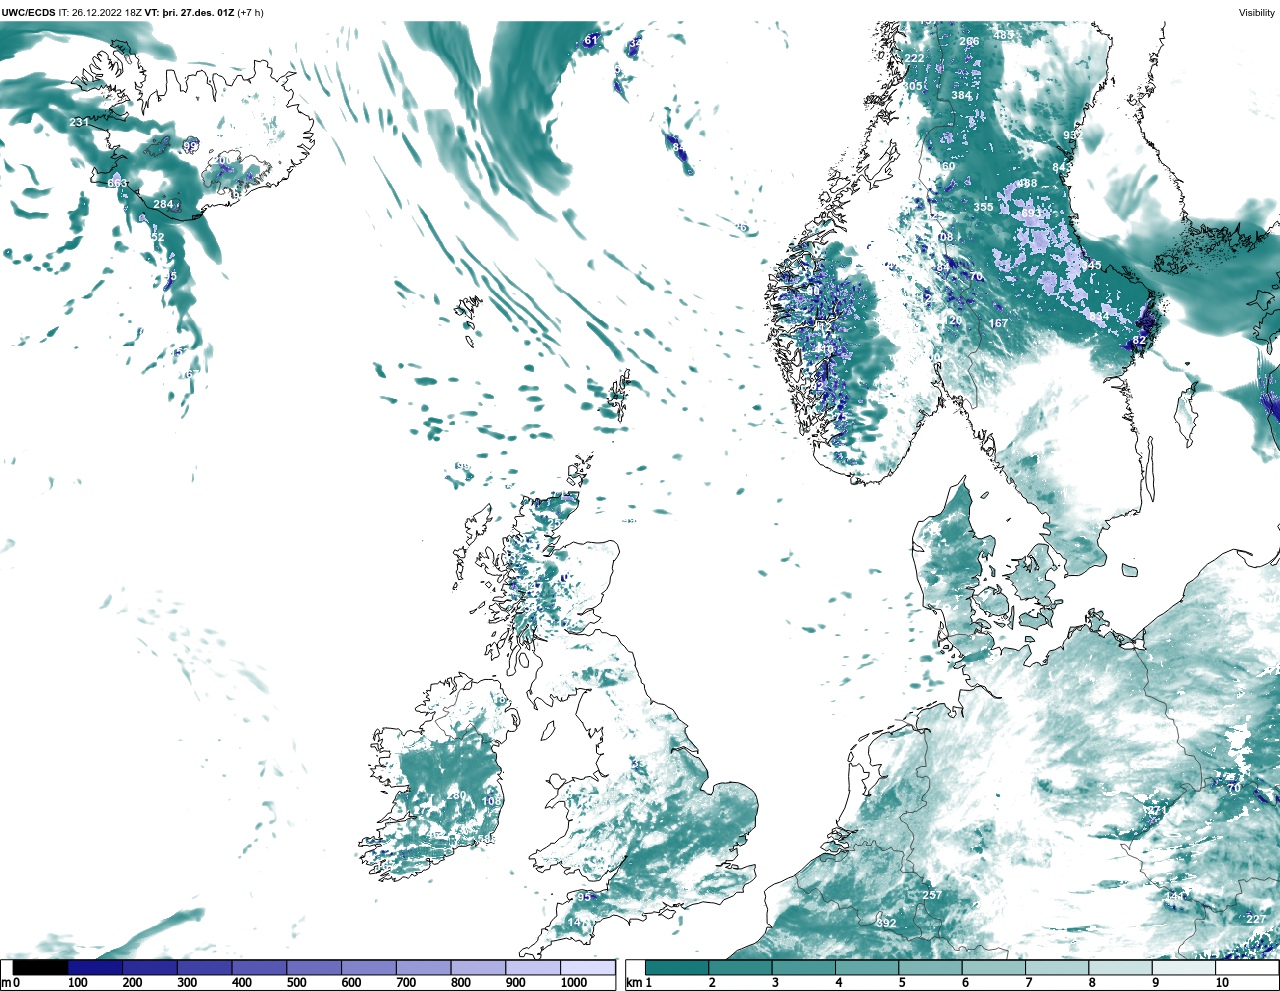This screenshot has width=1280, height=991.
Task: Click the '167' value in southern Sweden
Action: 998,323
